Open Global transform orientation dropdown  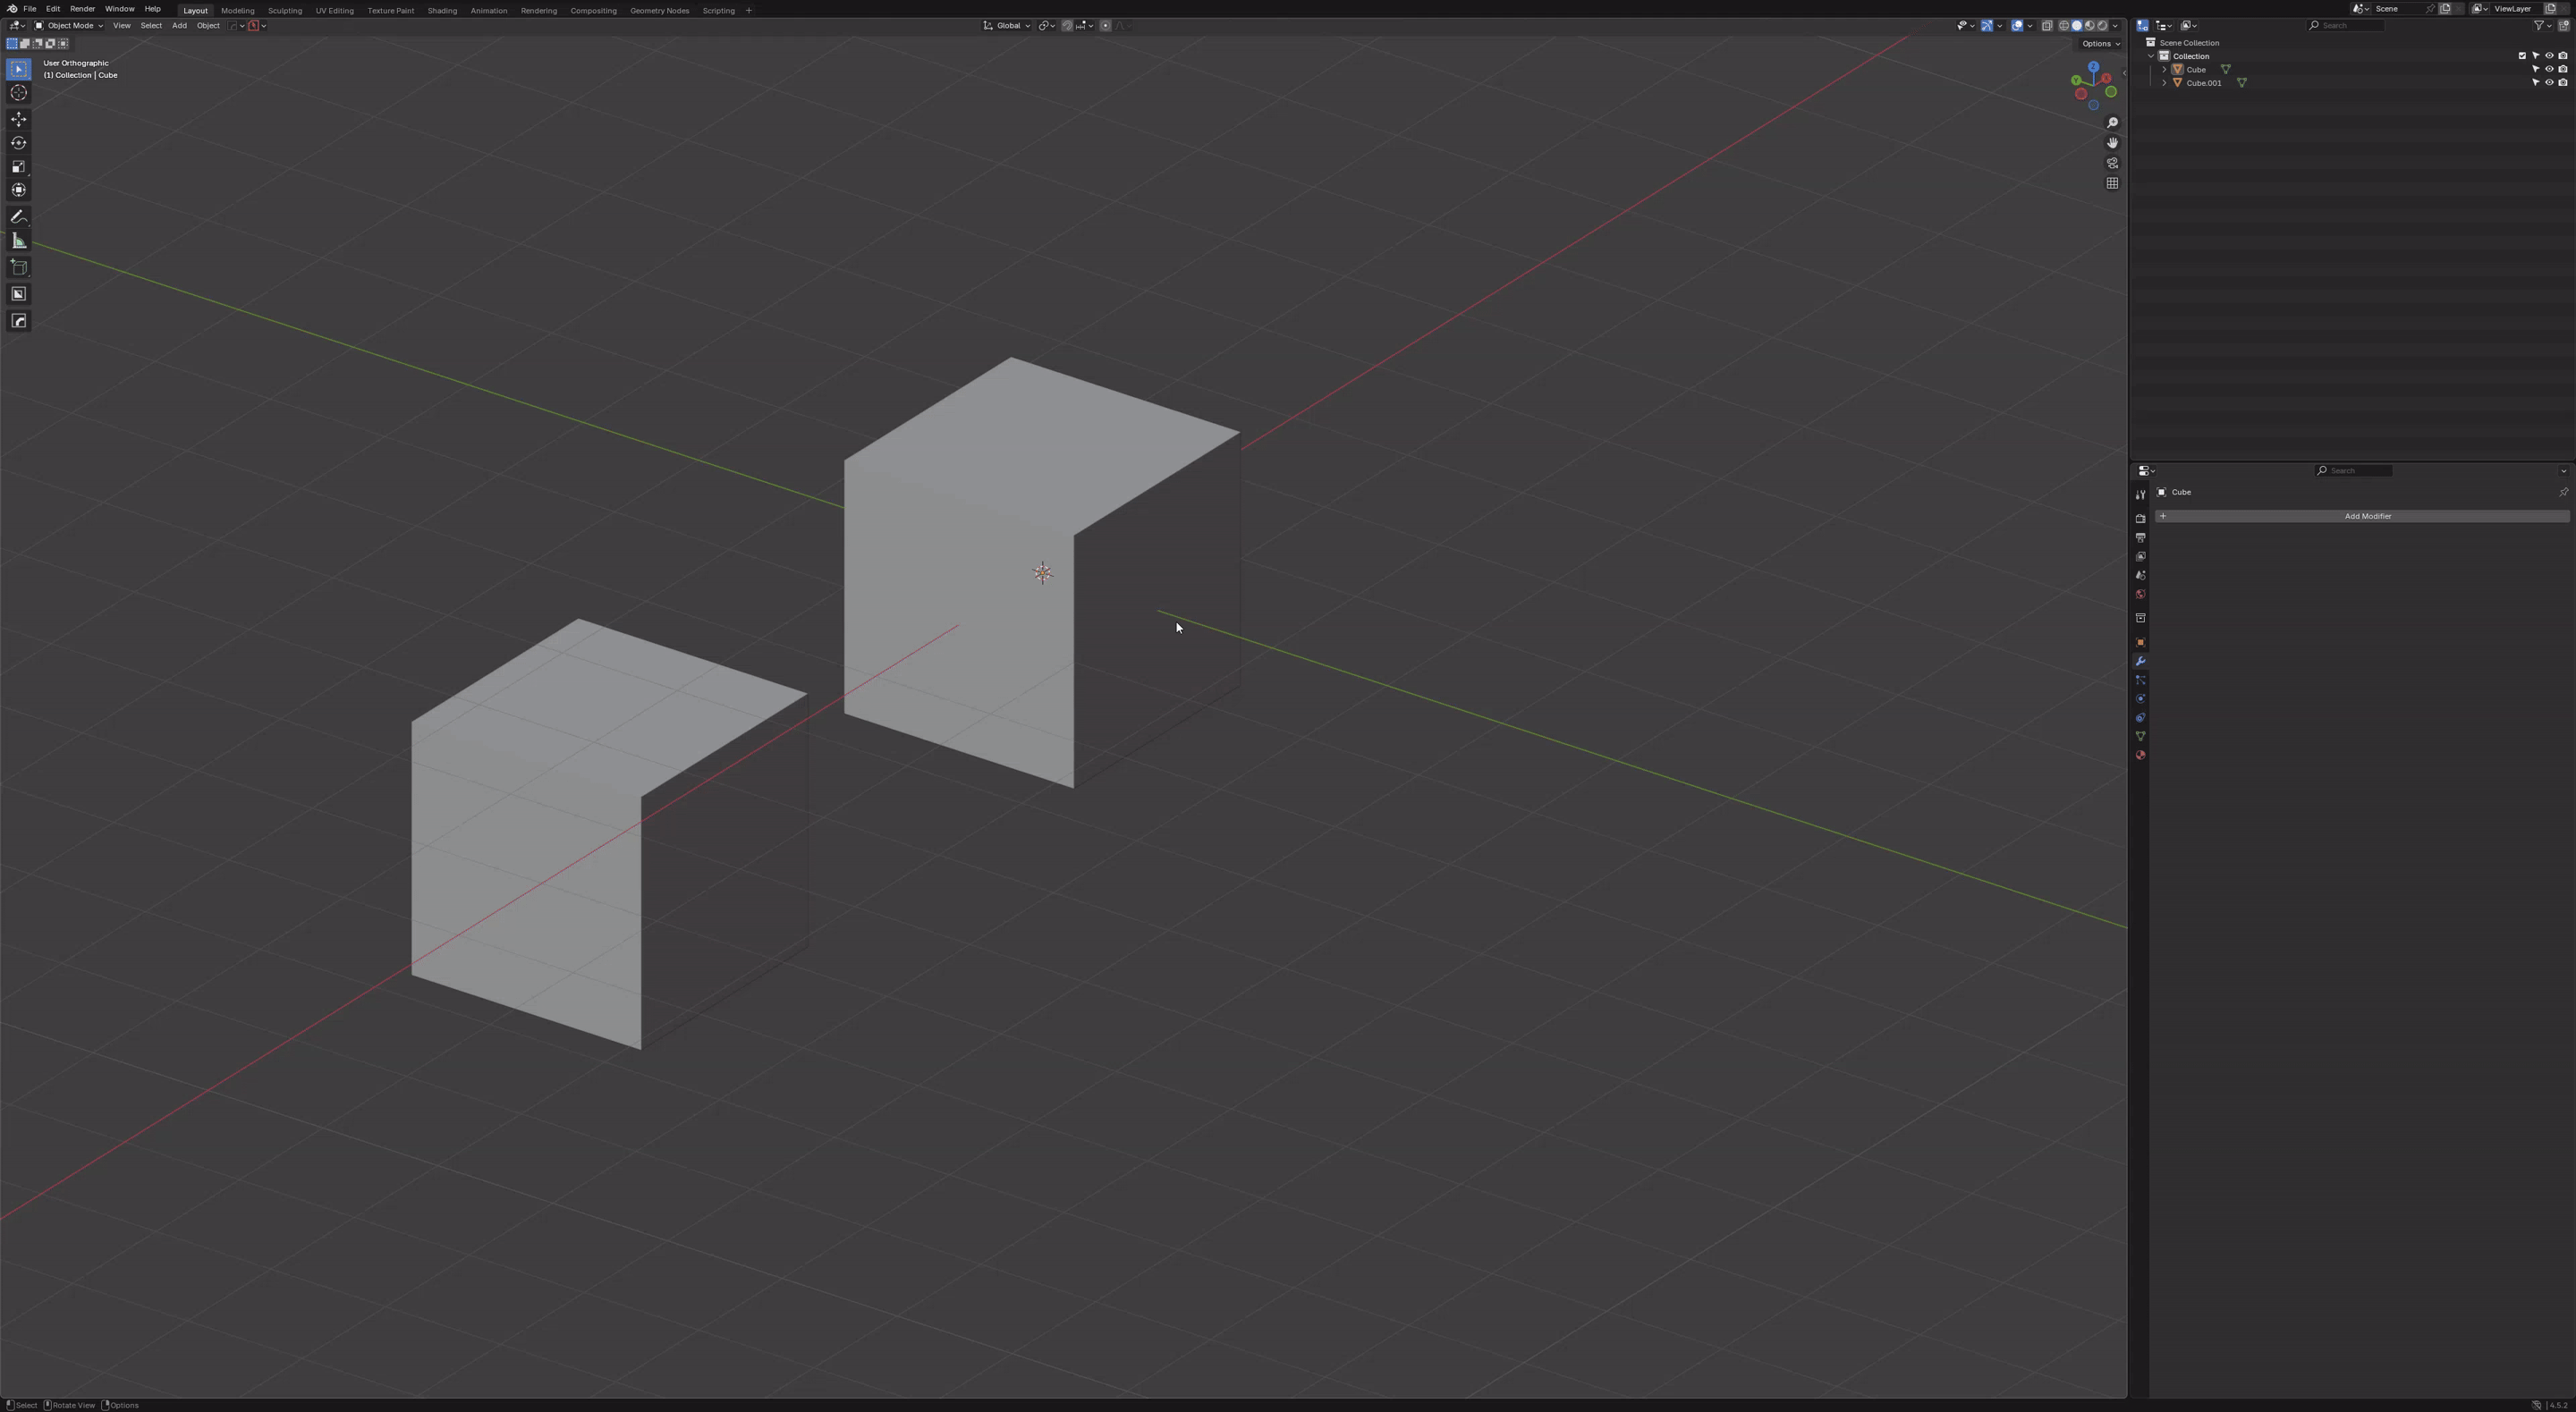(1007, 26)
